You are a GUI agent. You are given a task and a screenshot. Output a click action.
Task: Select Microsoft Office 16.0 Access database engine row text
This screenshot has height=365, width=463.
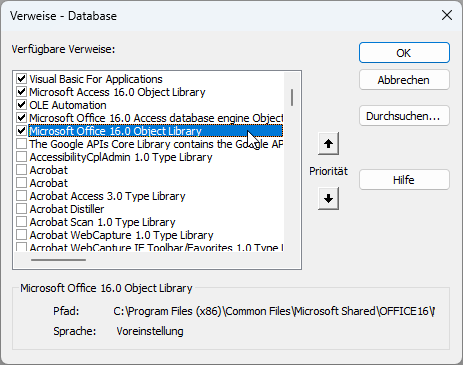point(156,118)
